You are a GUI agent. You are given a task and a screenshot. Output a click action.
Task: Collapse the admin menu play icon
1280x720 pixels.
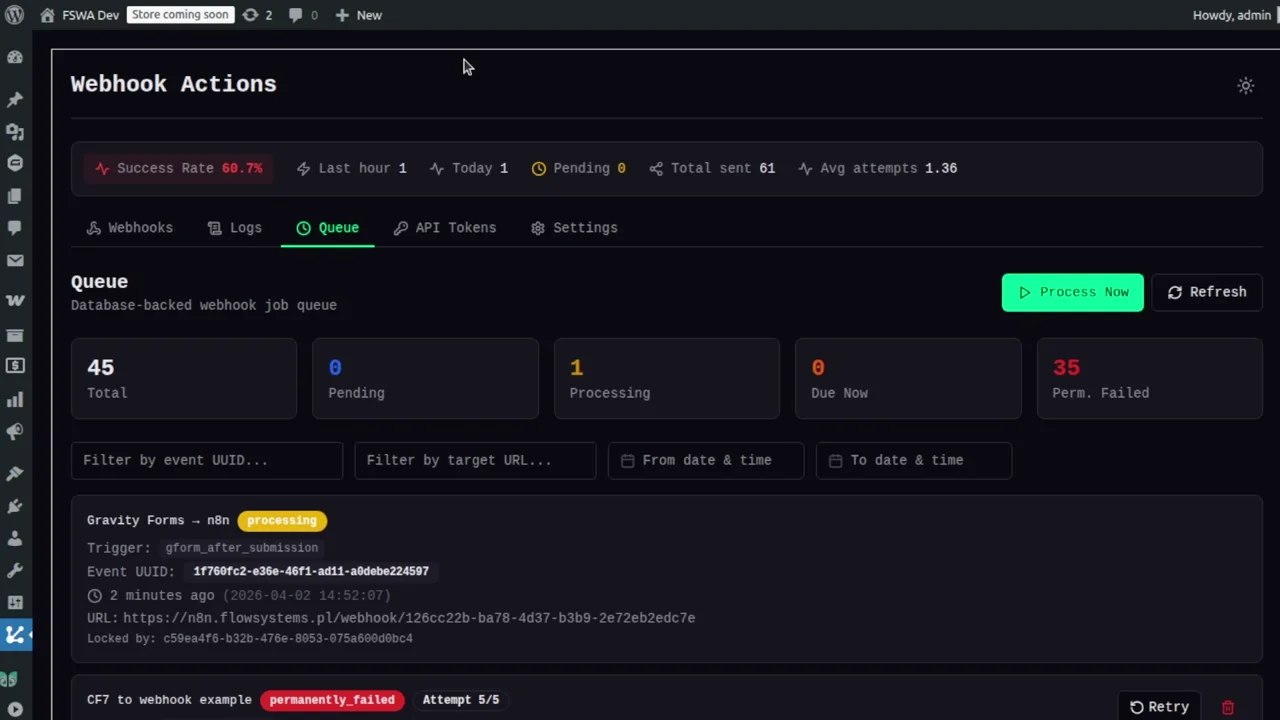point(15,710)
